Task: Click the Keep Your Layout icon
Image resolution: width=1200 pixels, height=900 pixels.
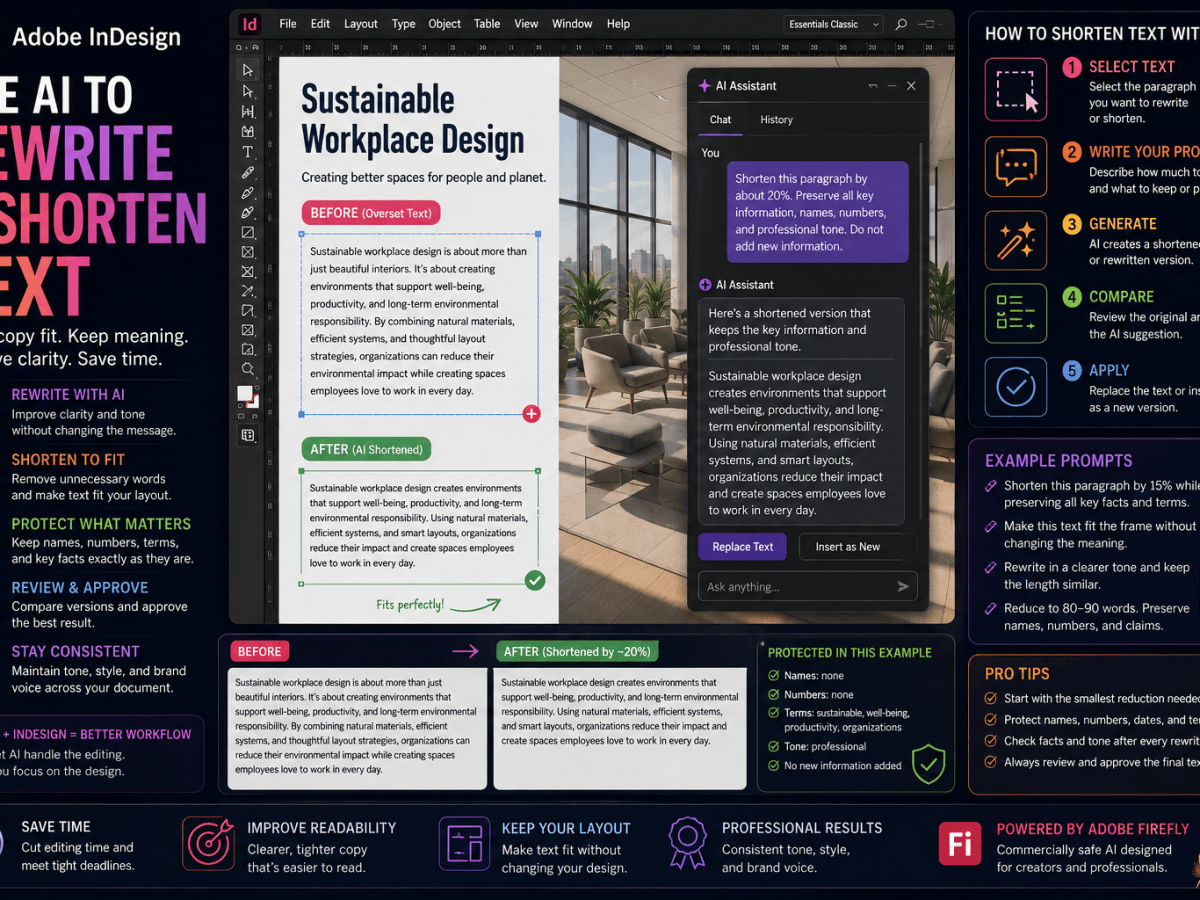Action: click(465, 843)
